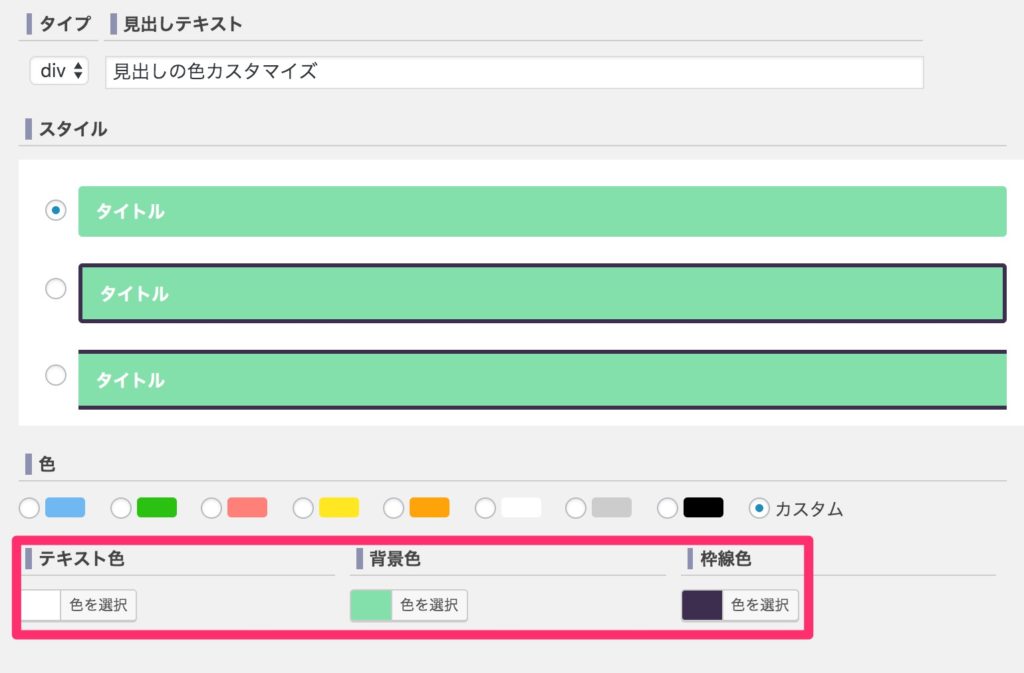Click the green background color swatch
Viewport: 1024px width, 673px height.
click(x=371, y=605)
